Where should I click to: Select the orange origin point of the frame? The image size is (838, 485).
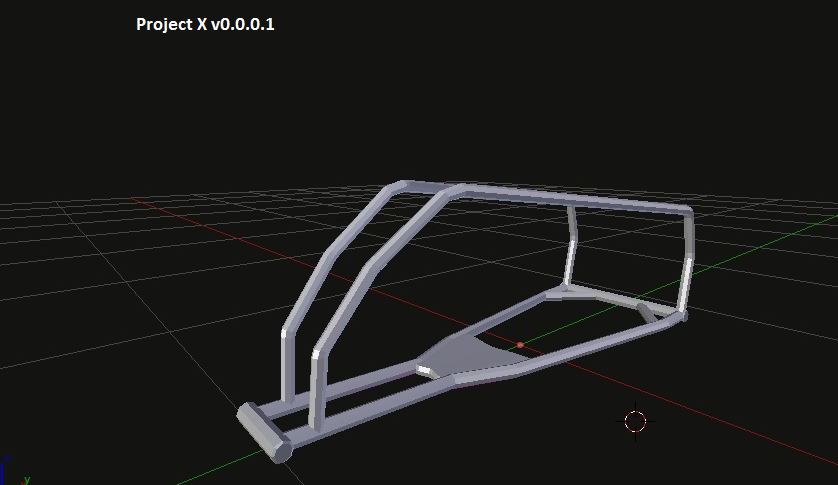[520, 345]
